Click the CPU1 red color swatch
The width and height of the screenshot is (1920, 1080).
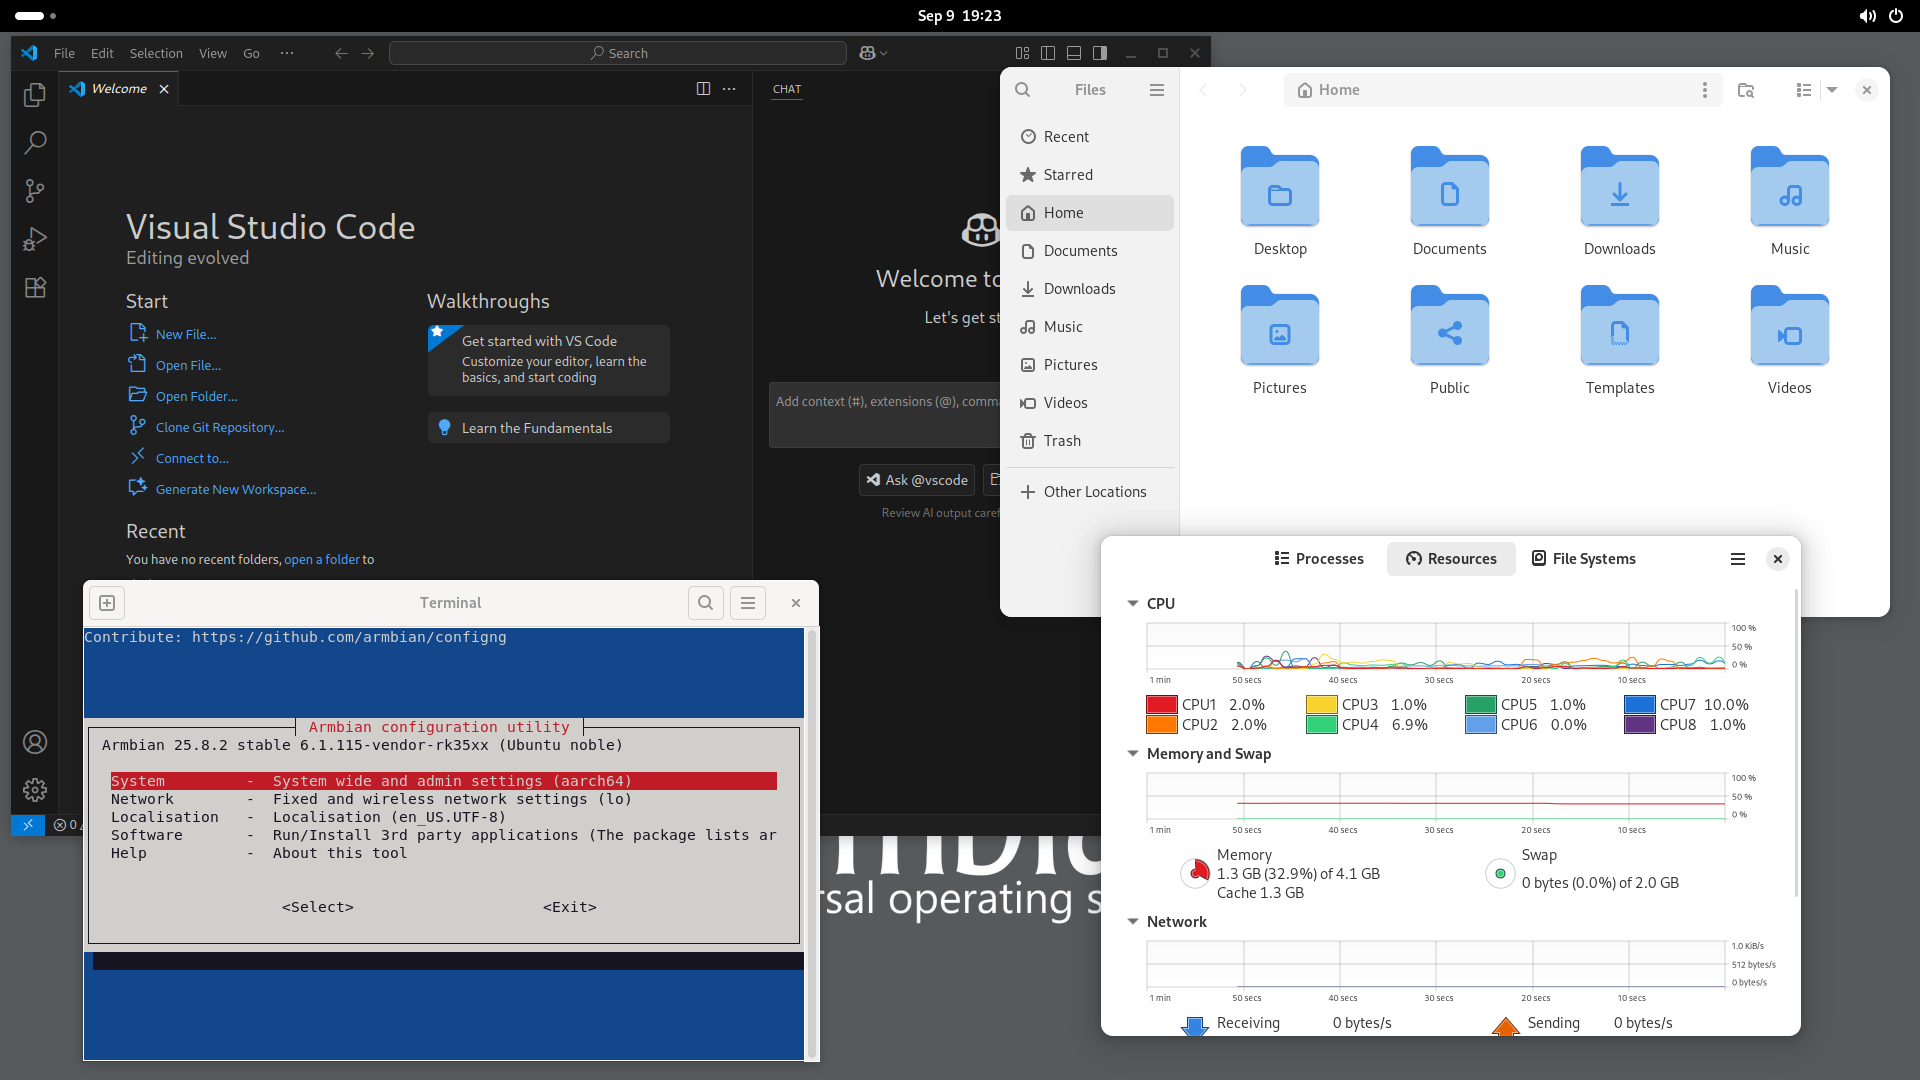click(x=1161, y=705)
